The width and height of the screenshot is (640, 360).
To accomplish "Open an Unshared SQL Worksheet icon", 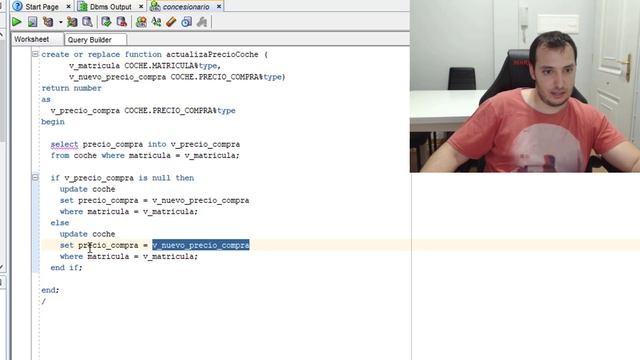I will click(x=141, y=22).
